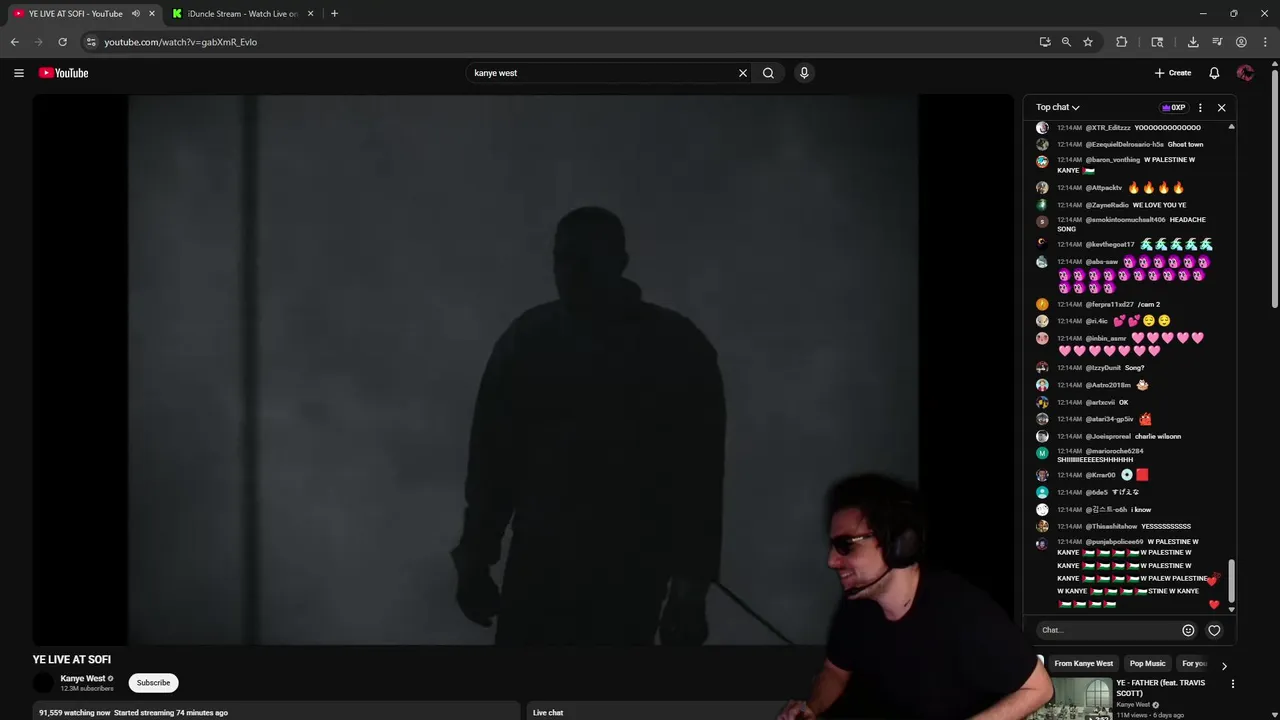Open options for YE - FATHER video
The image size is (1280, 720).
1232,684
